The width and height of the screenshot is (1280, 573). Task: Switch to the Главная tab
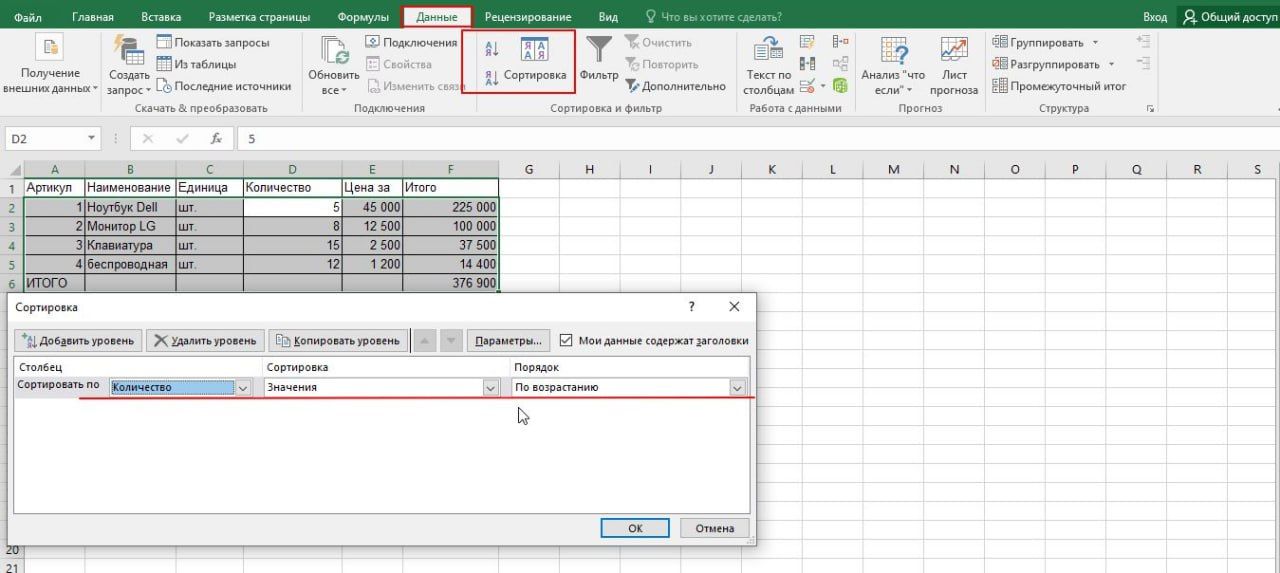click(x=93, y=17)
